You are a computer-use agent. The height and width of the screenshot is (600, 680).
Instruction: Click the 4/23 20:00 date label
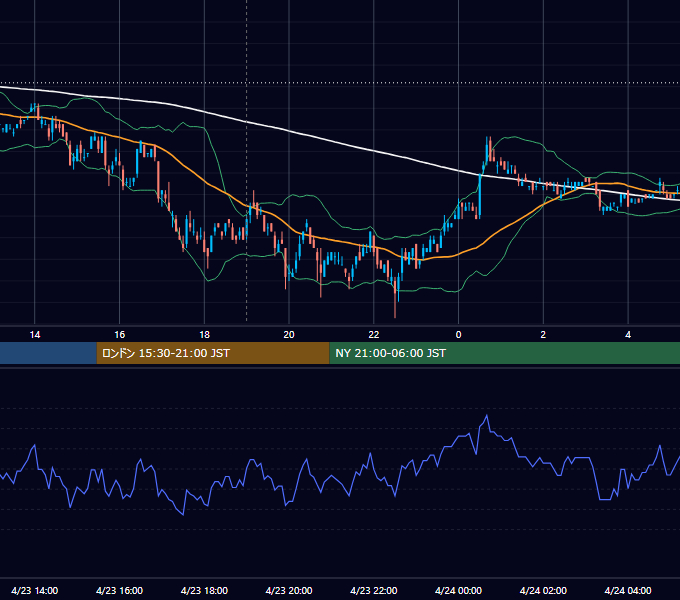[289, 590]
